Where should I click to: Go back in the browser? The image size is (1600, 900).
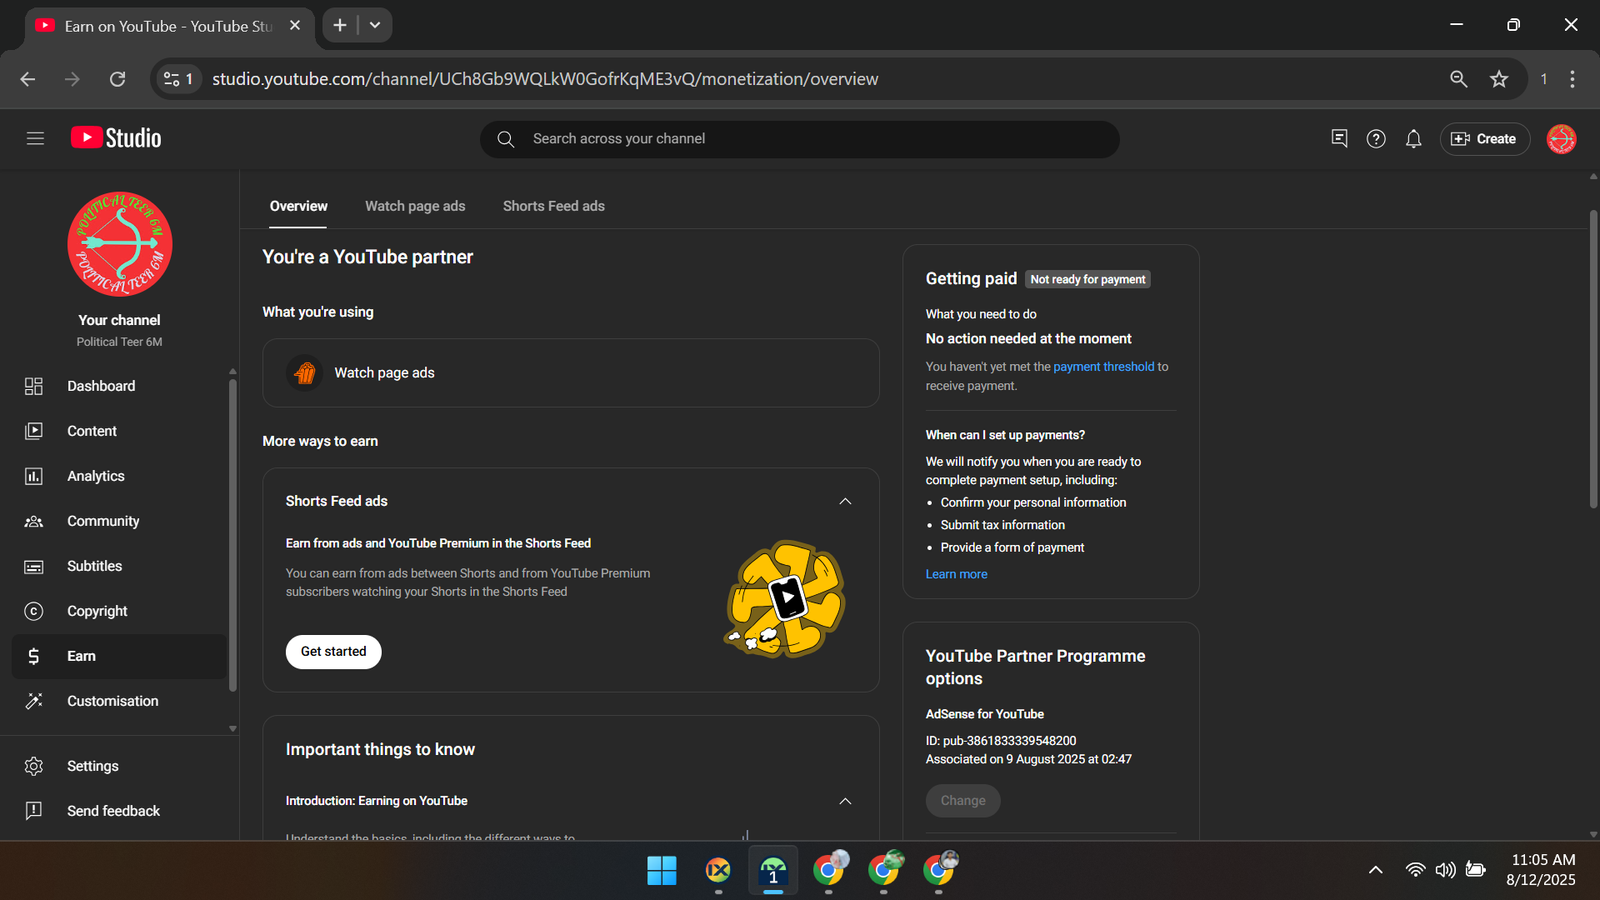(x=28, y=79)
